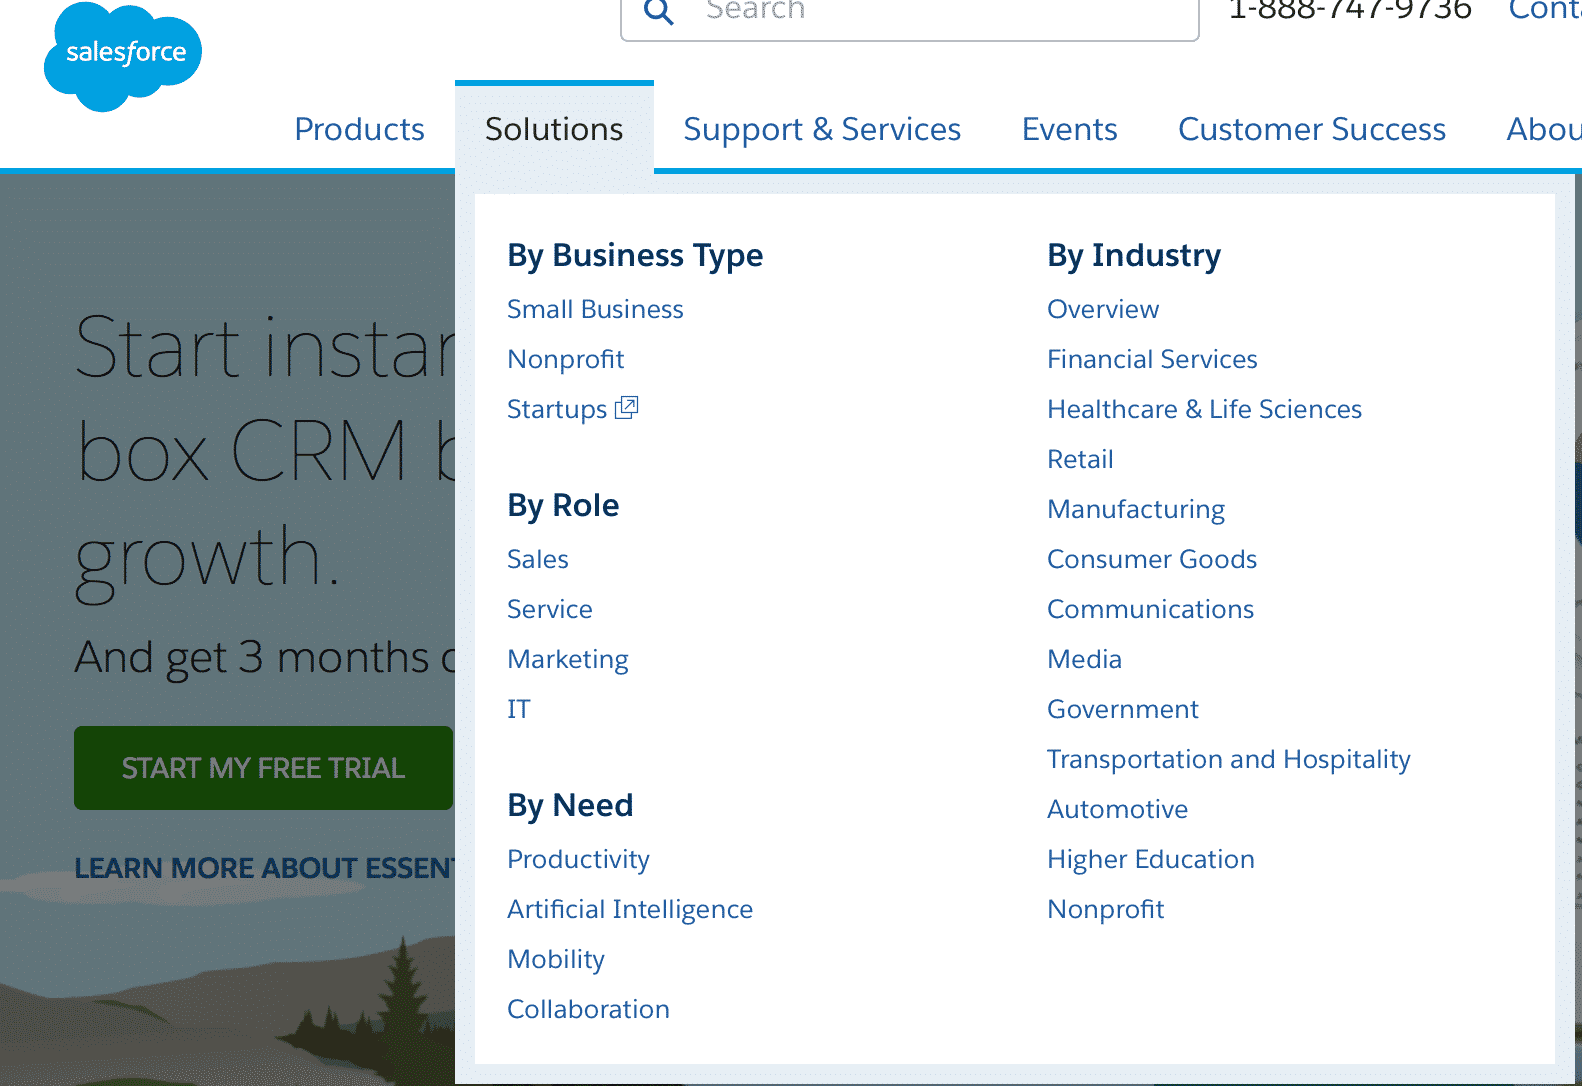View the industry Overview link
Image resolution: width=1582 pixels, height=1086 pixels.
pos(1102,309)
